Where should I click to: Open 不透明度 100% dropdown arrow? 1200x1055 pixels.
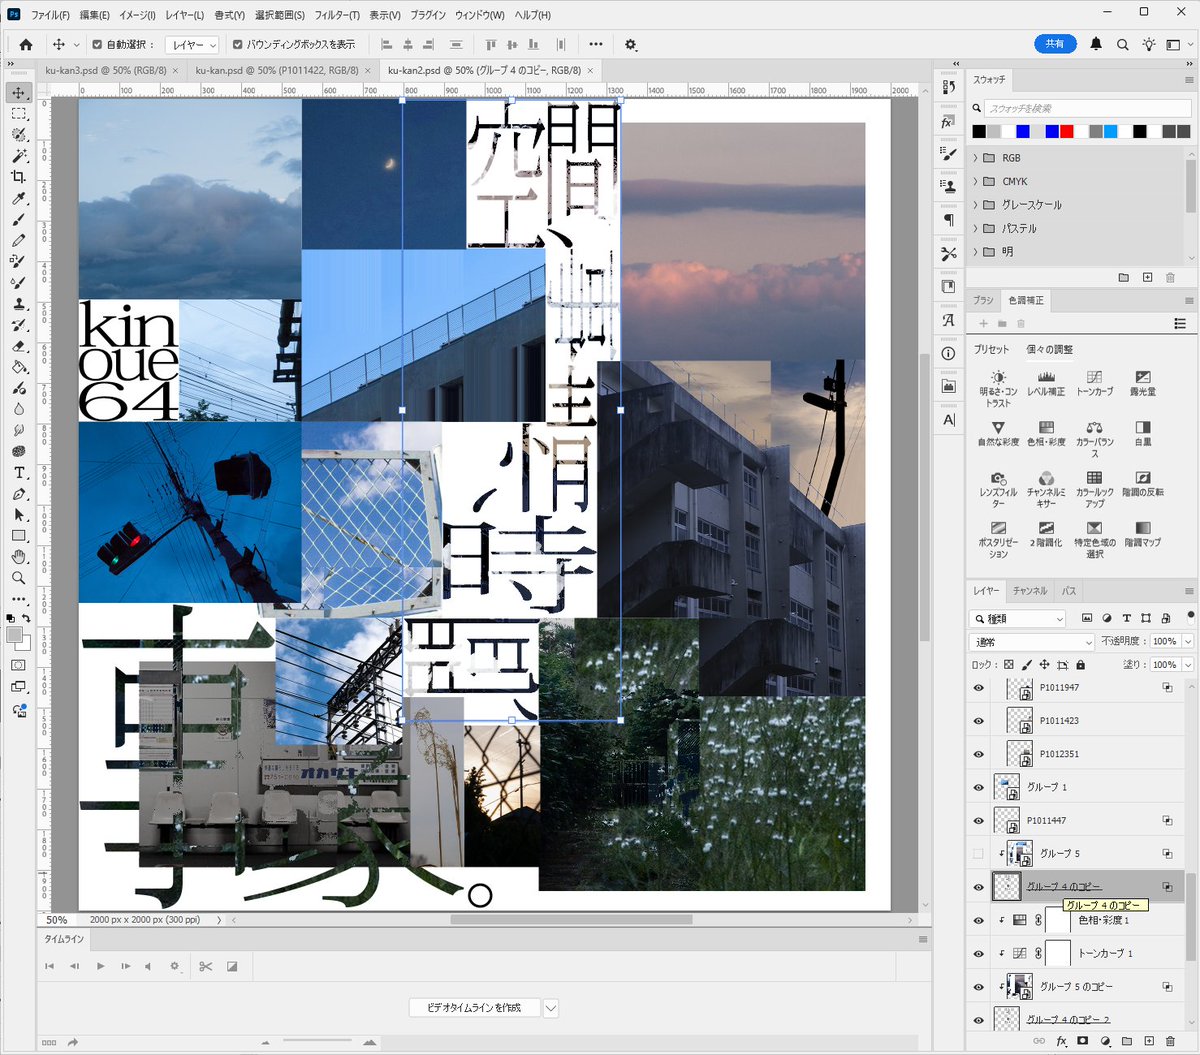(1188, 641)
